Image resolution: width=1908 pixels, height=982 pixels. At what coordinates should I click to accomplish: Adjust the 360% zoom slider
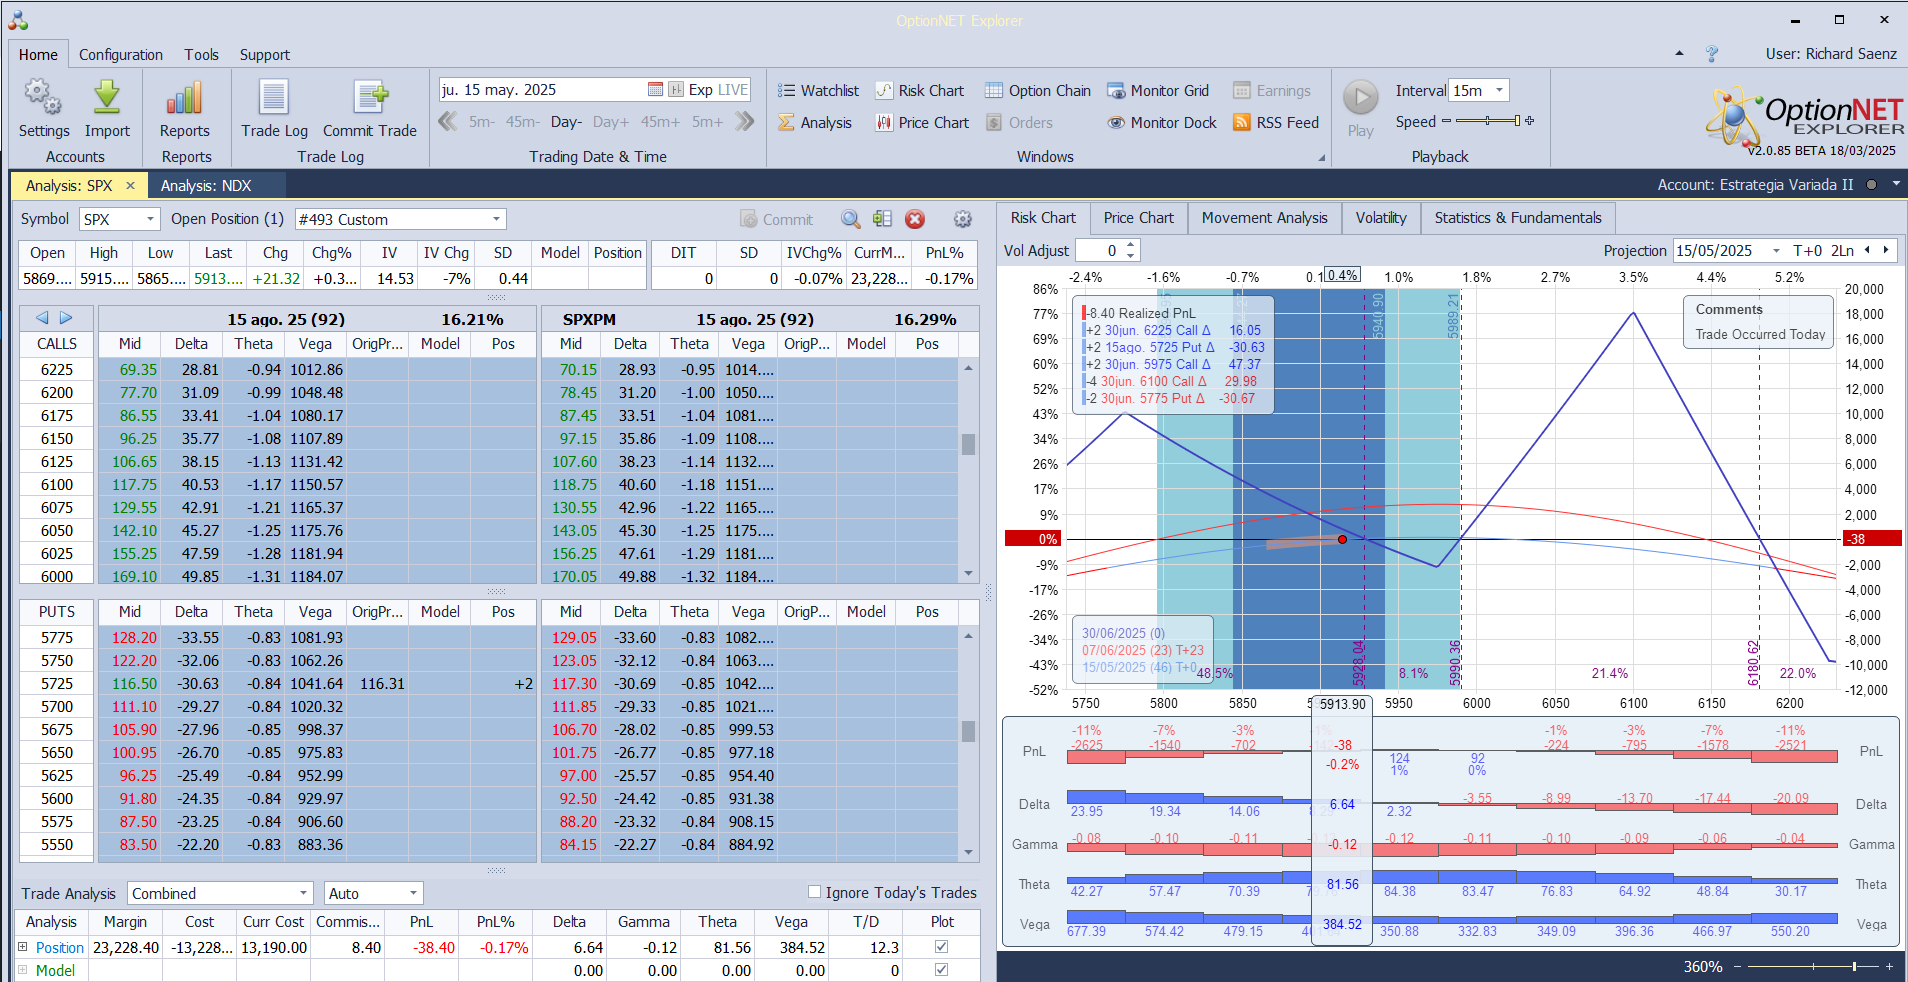tap(1813, 966)
